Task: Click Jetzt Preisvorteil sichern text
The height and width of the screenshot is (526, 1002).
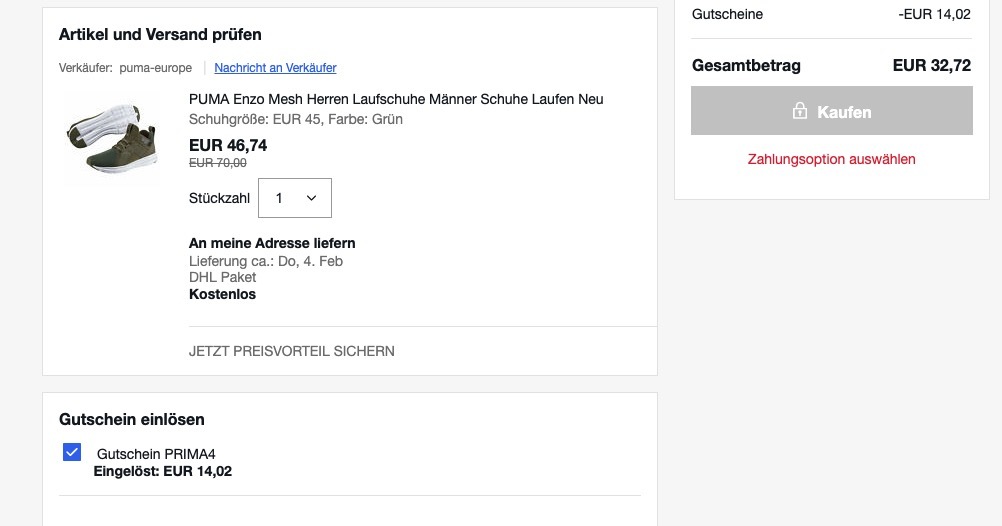Action: (291, 351)
